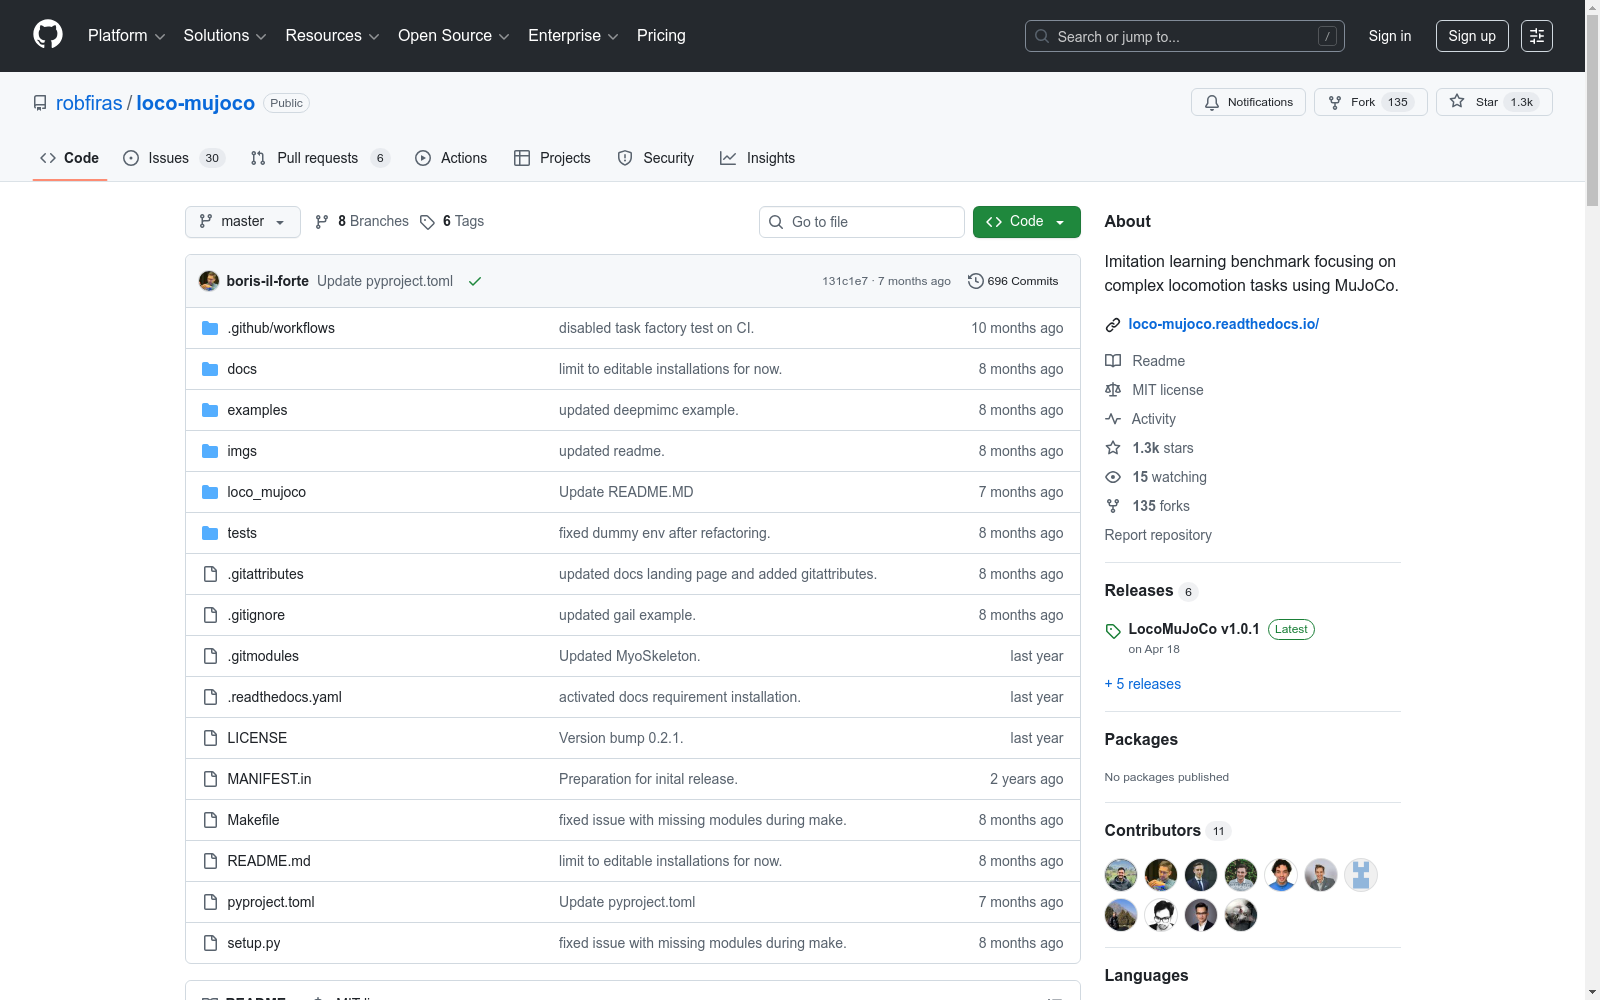Viewport: 1600px width, 1000px height.
Task: Select the Code tab
Action: click(70, 158)
